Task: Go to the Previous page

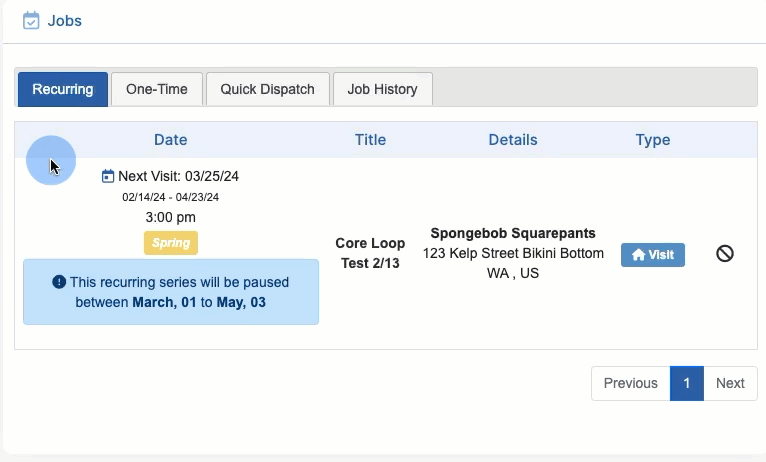Action: tap(630, 383)
